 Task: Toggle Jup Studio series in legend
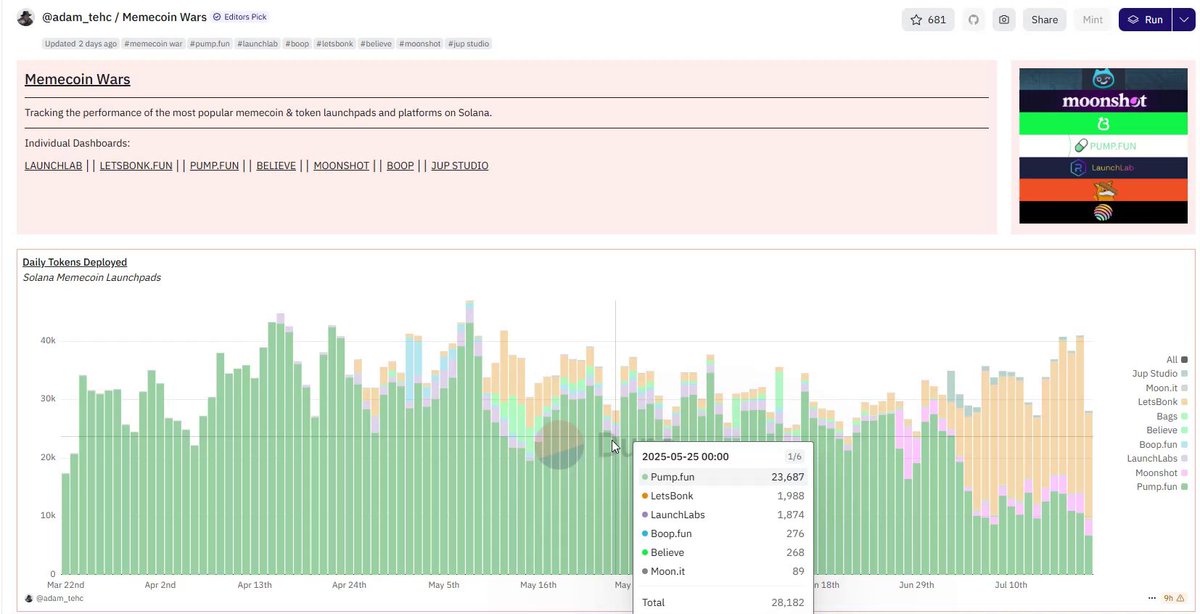click(1160, 373)
